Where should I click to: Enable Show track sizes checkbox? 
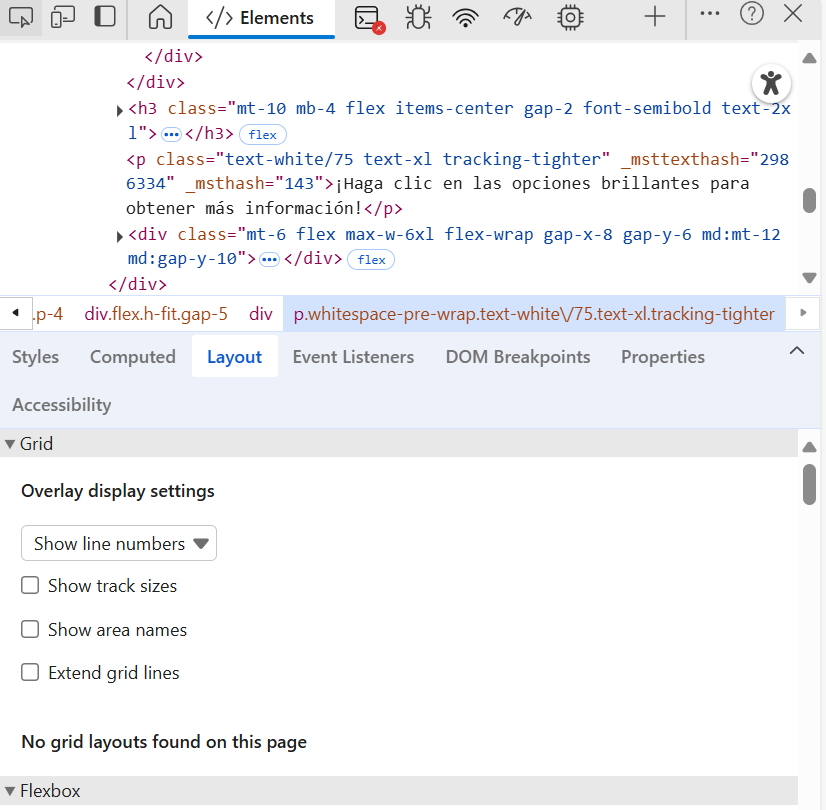coord(30,585)
